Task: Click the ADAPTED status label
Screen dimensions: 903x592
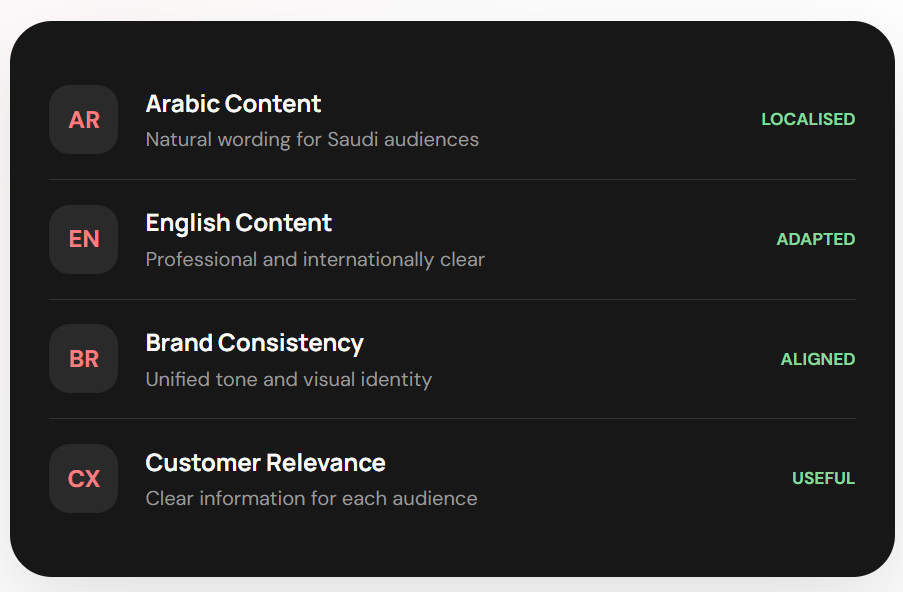Action: 815,239
